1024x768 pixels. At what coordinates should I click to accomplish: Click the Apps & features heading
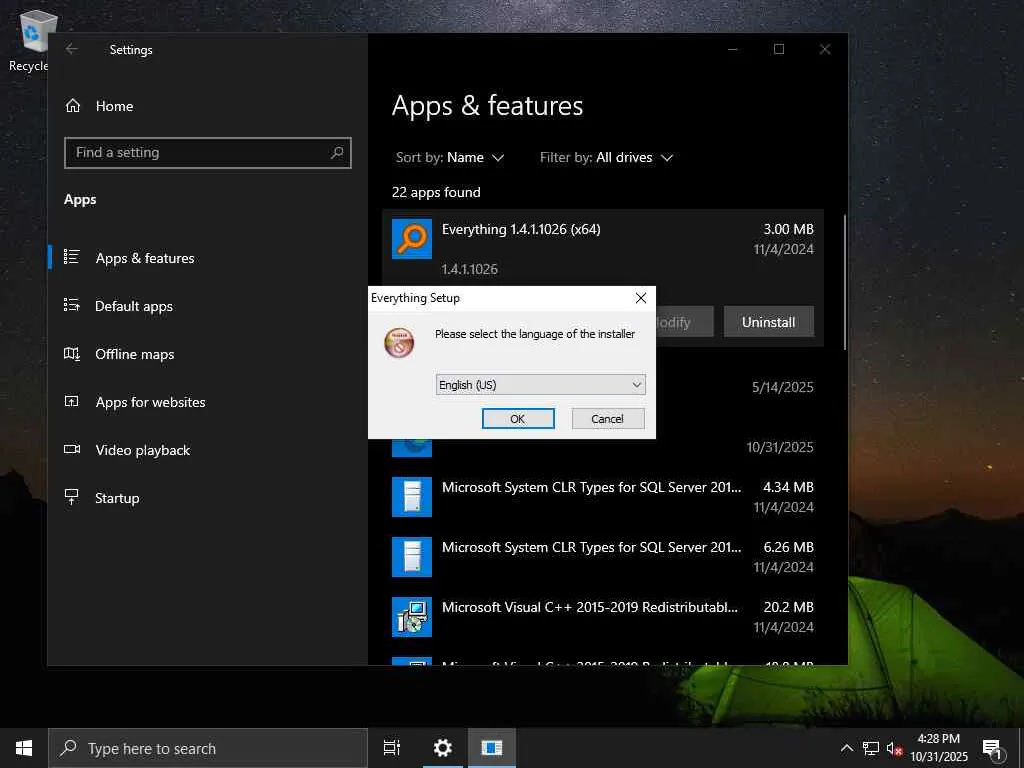click(487, 106)
